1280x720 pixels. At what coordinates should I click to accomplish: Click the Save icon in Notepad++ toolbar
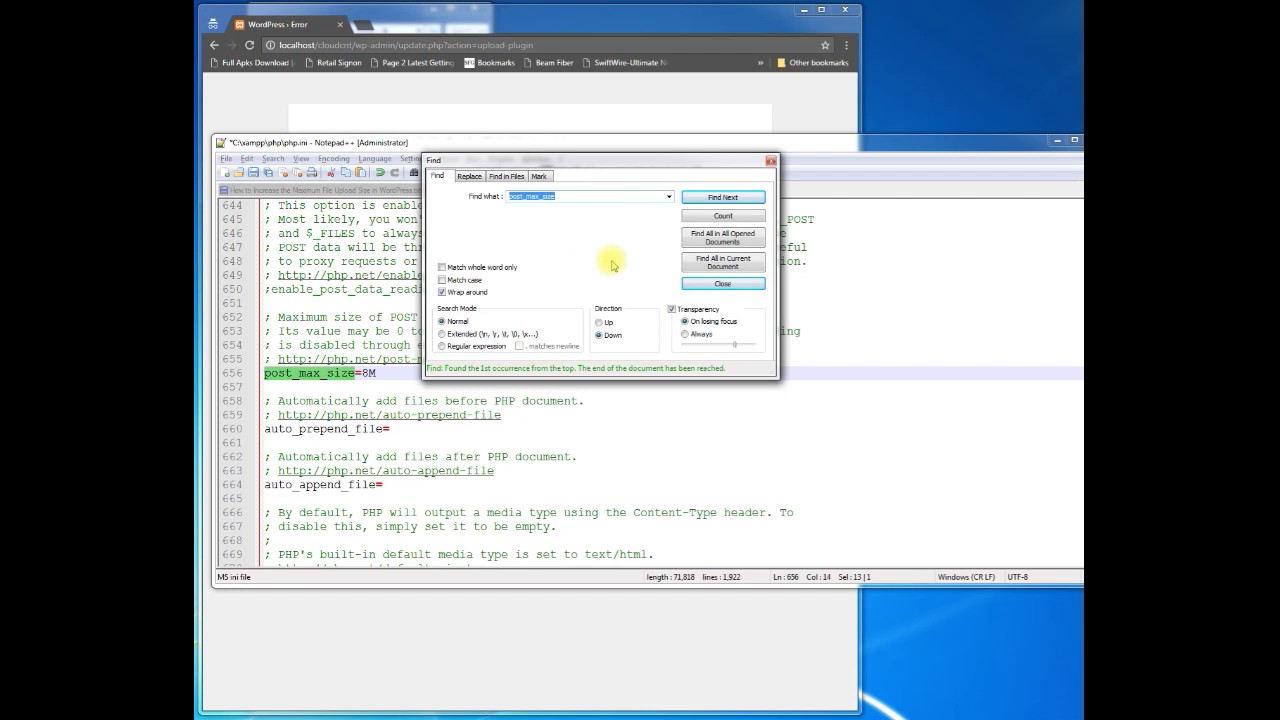tap(254, 173)
